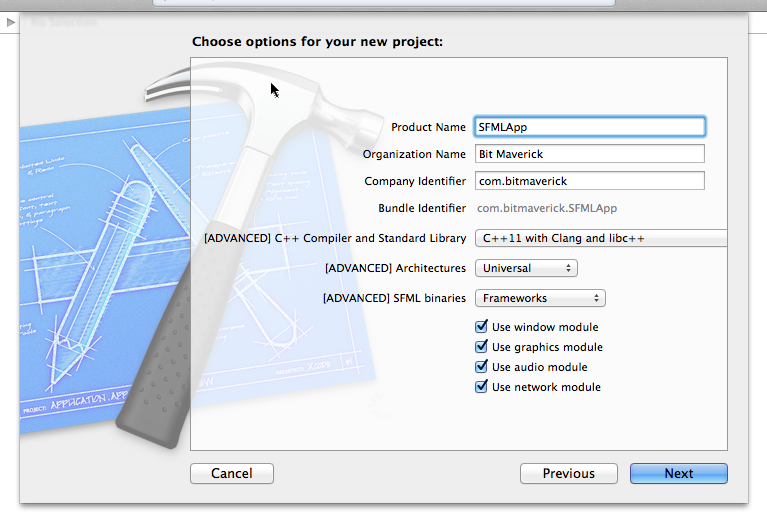Click the [ADVANCED] Architectures label
767x524 pixels.
click(395, 268)
